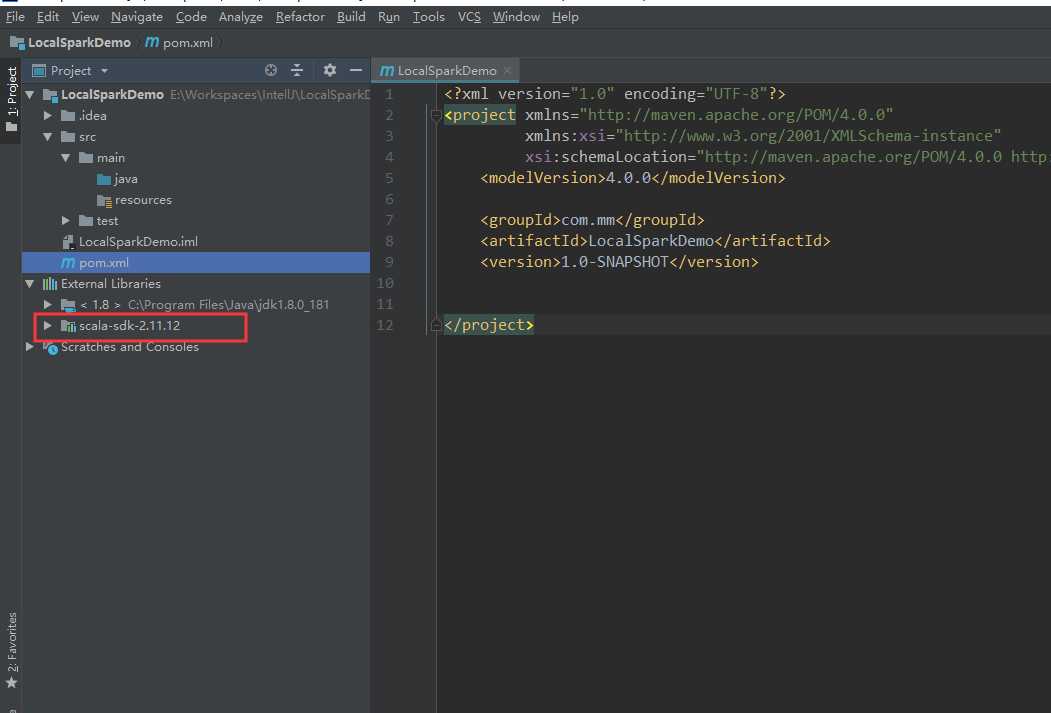Hide the Project panel with minus icon

point(355,70)
